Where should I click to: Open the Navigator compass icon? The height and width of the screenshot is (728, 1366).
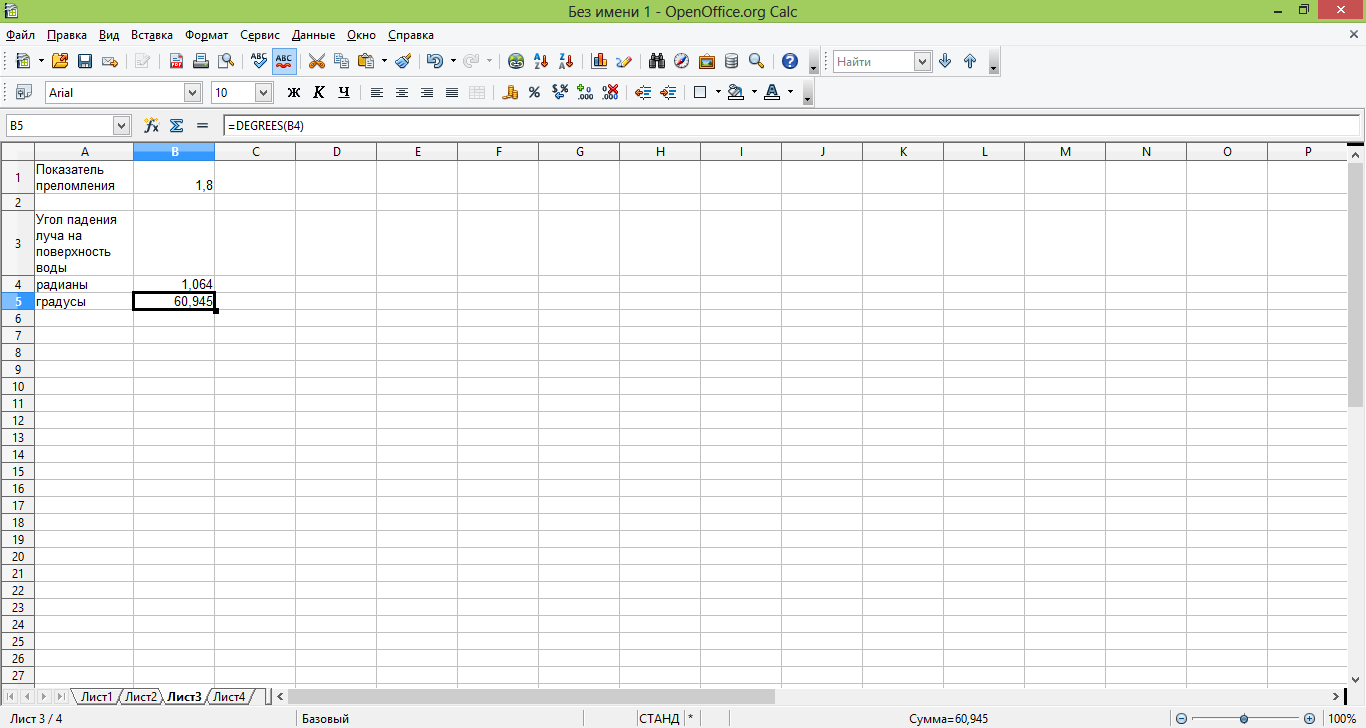[682, 61]
